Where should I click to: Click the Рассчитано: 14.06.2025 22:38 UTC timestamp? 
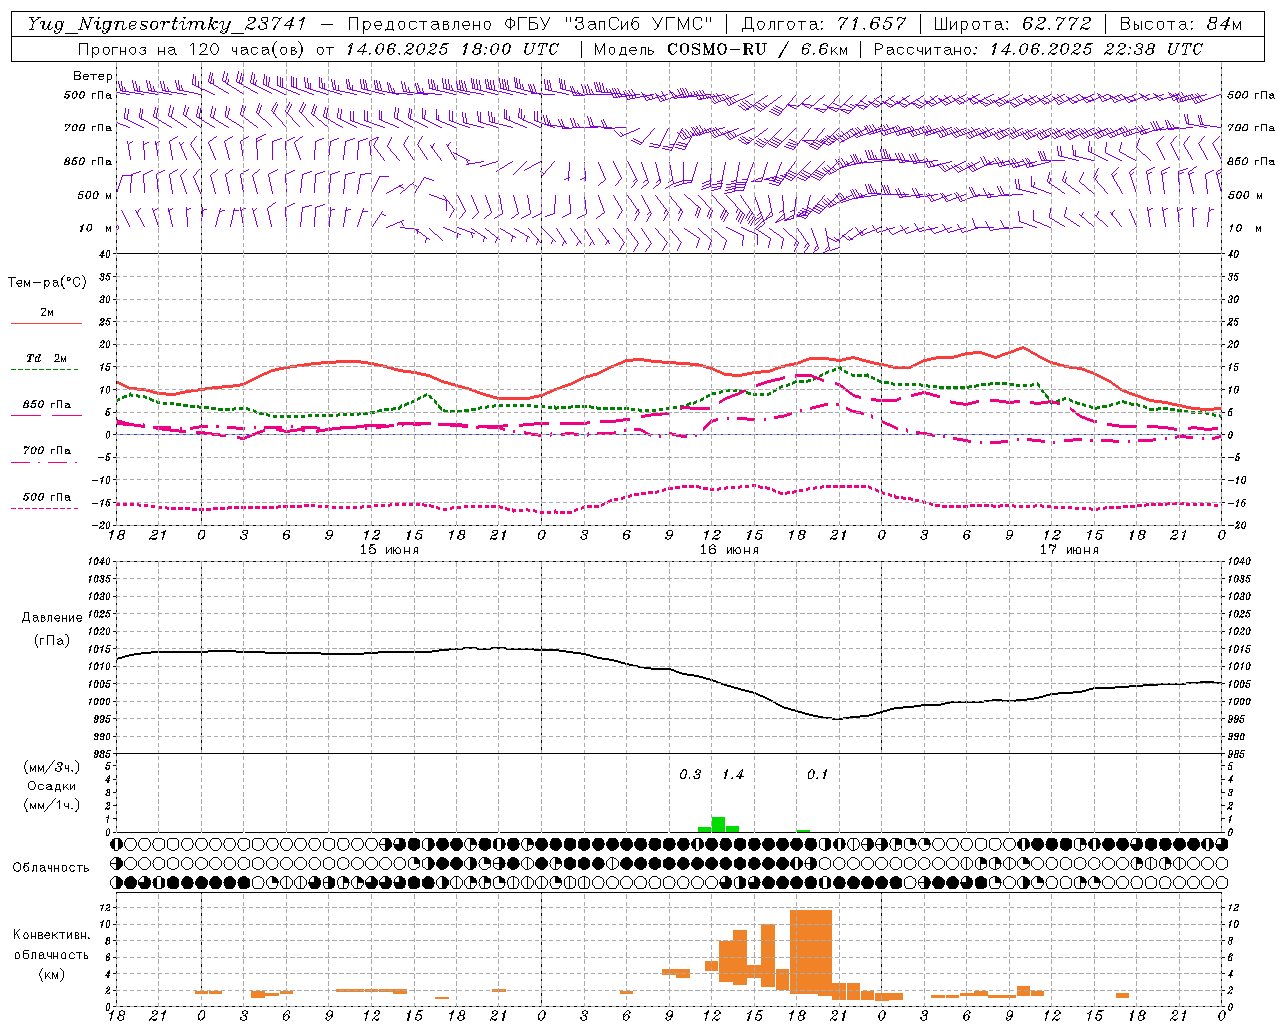[x=1038, y=49]
